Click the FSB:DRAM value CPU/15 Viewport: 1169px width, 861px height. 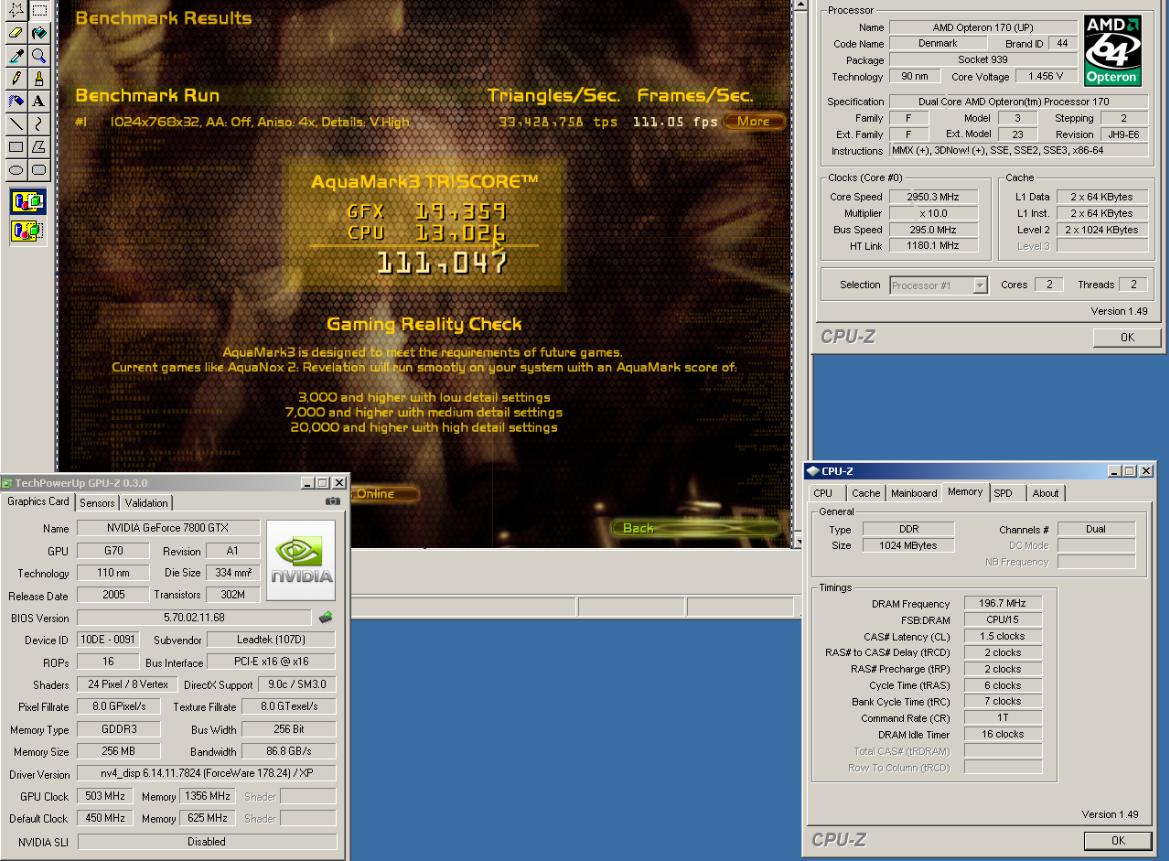(1003, 619)
